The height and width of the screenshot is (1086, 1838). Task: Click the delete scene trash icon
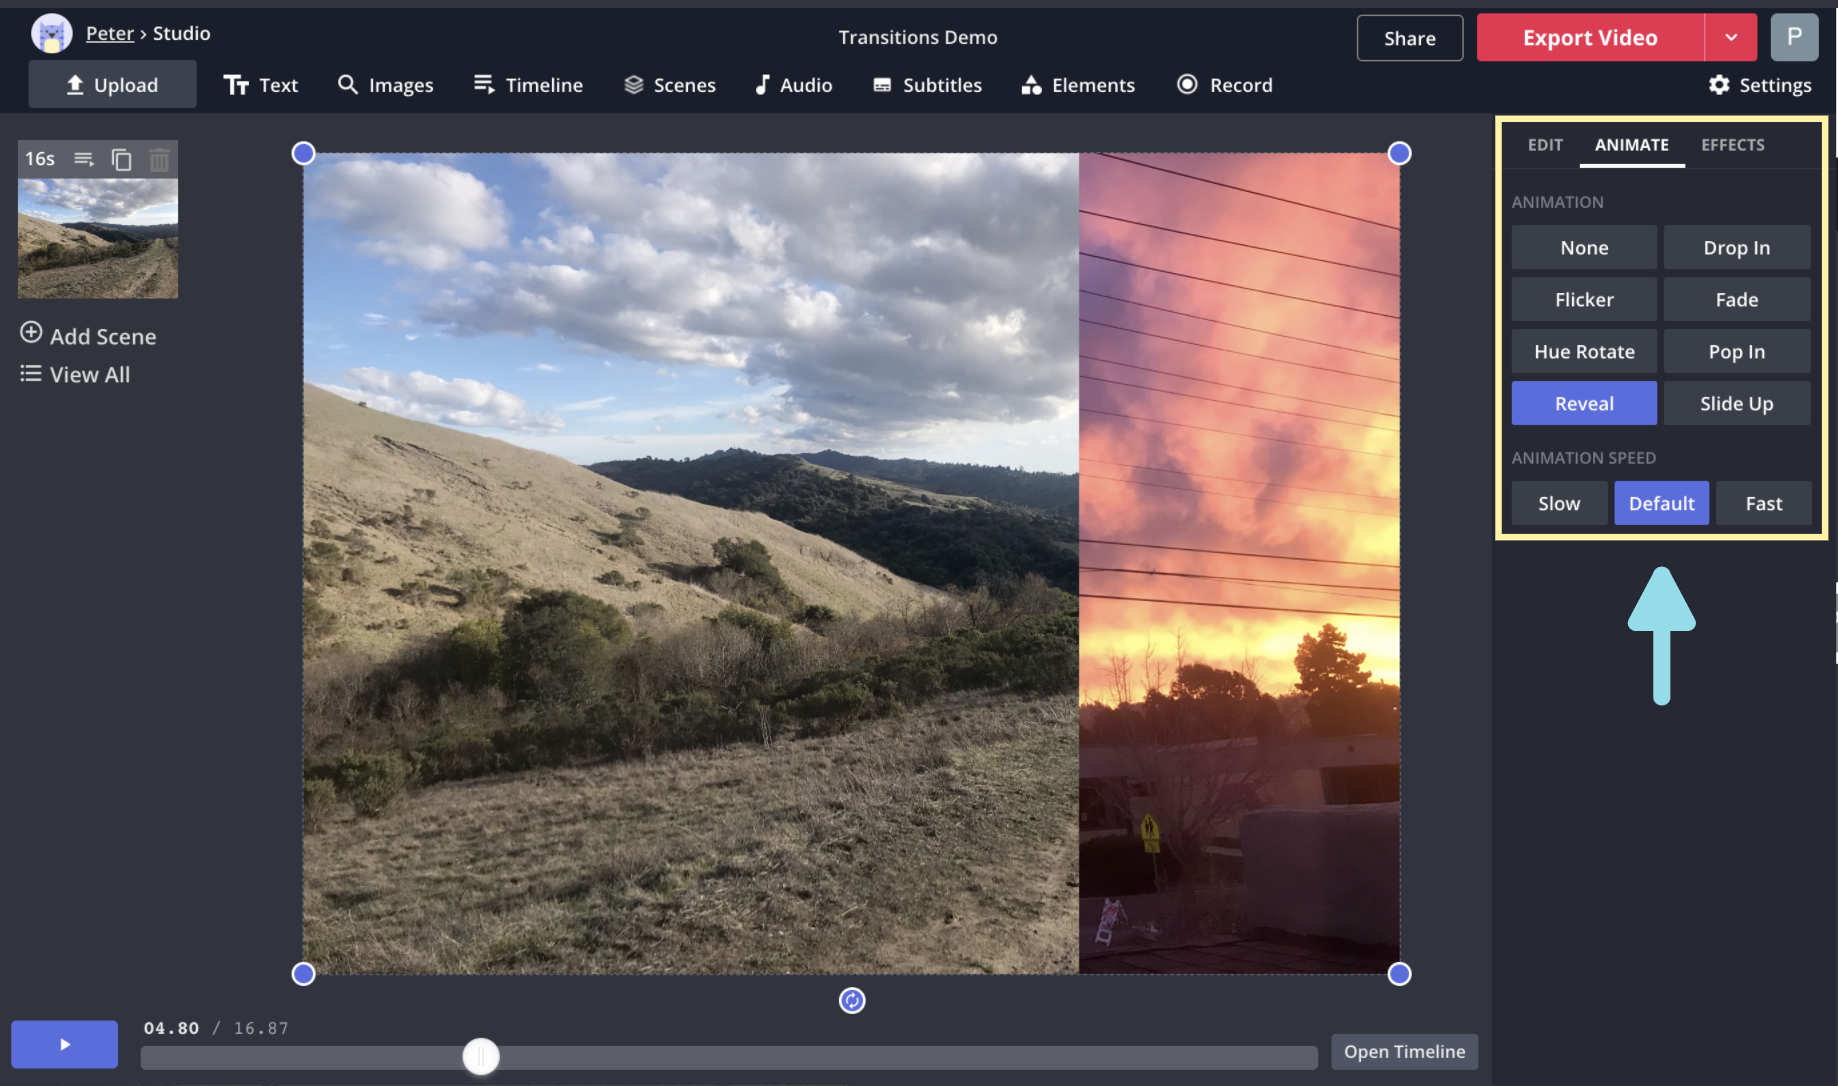[x=159, y=159]
